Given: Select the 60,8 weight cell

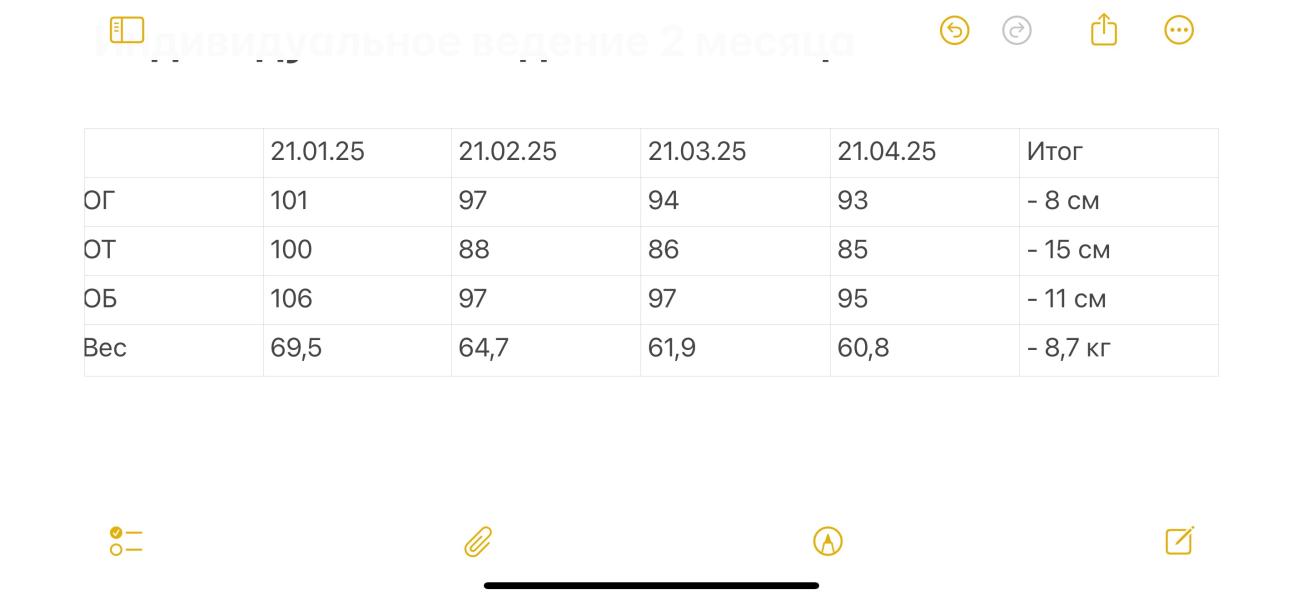Looking at the screenshot, I should [925, 350].
